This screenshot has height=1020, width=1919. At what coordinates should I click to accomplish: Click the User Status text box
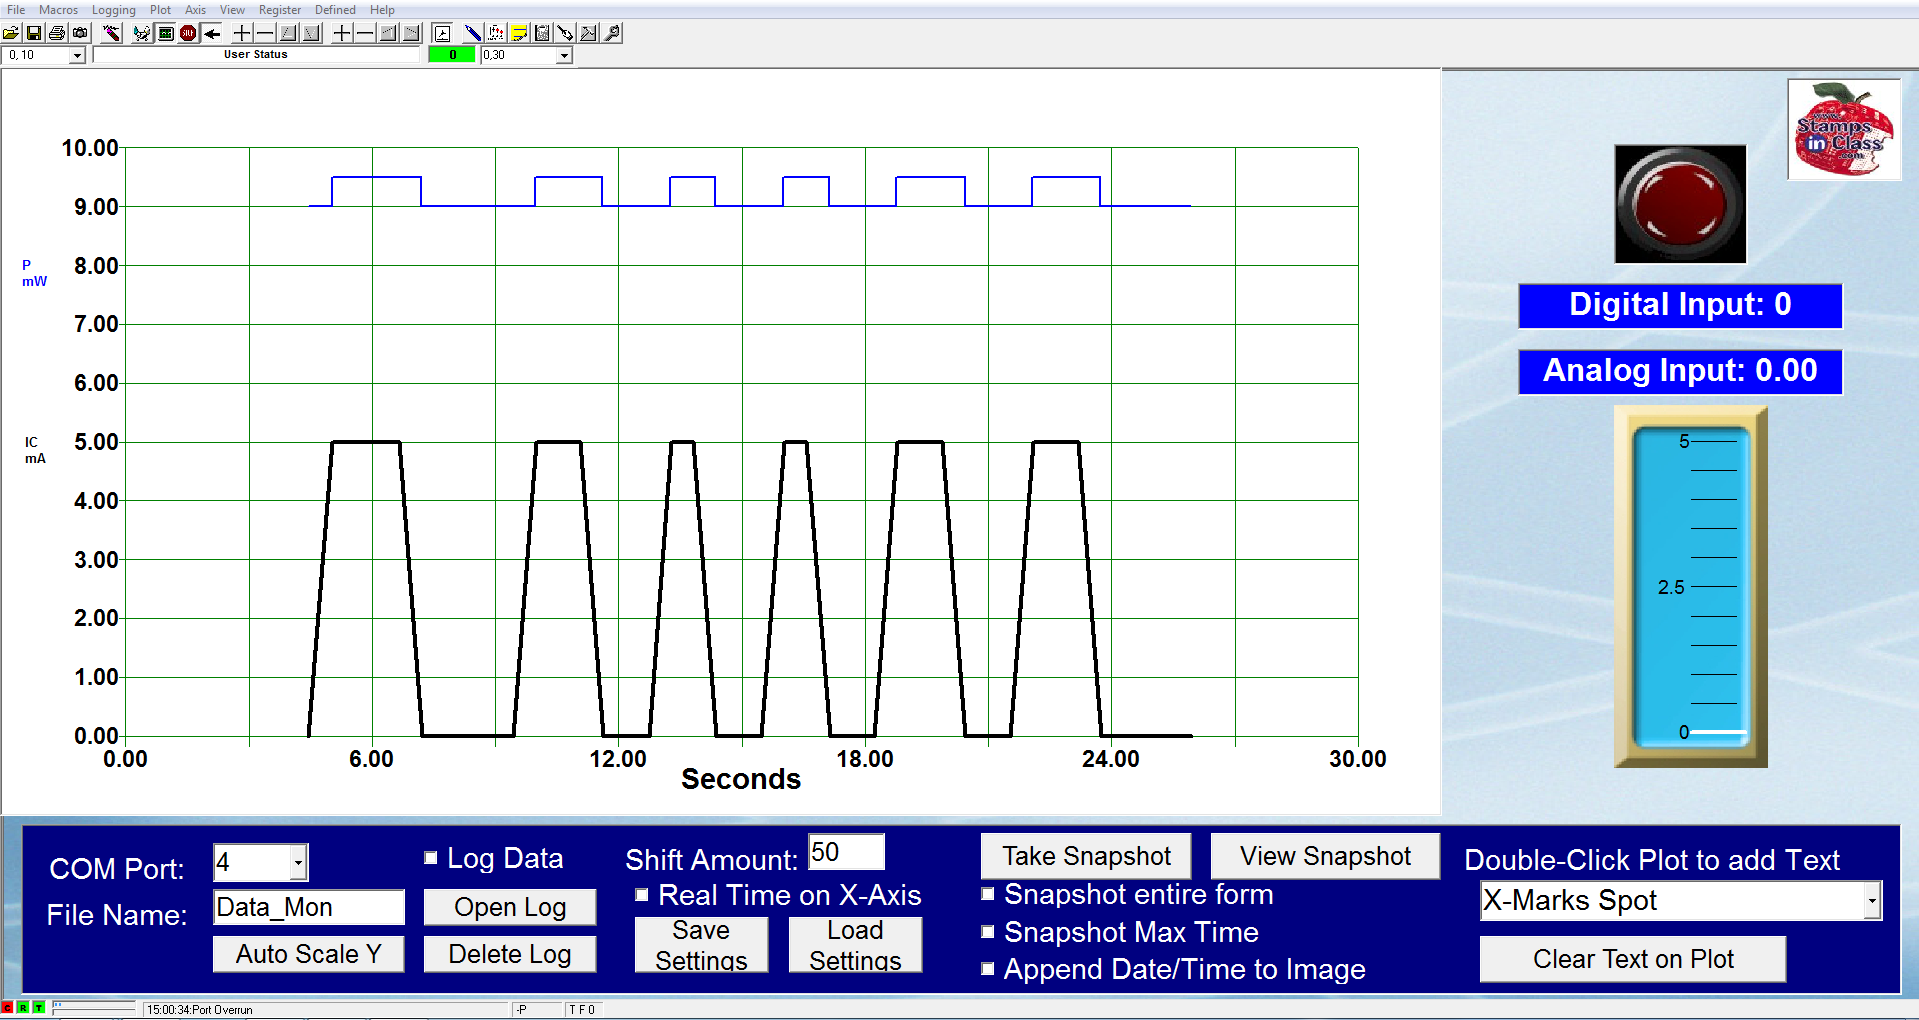pos(256,55)
